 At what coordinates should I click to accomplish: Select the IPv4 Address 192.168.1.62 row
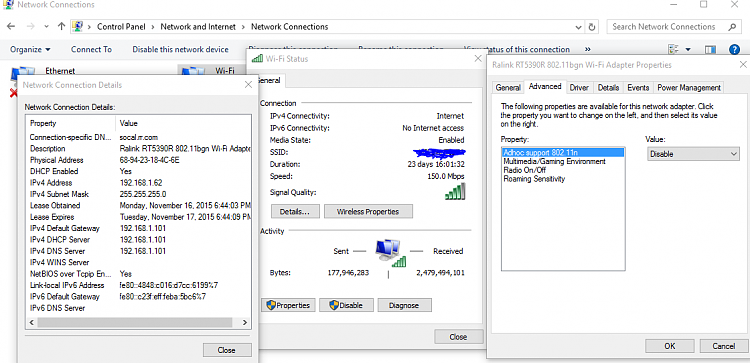(x=138, y=183)
